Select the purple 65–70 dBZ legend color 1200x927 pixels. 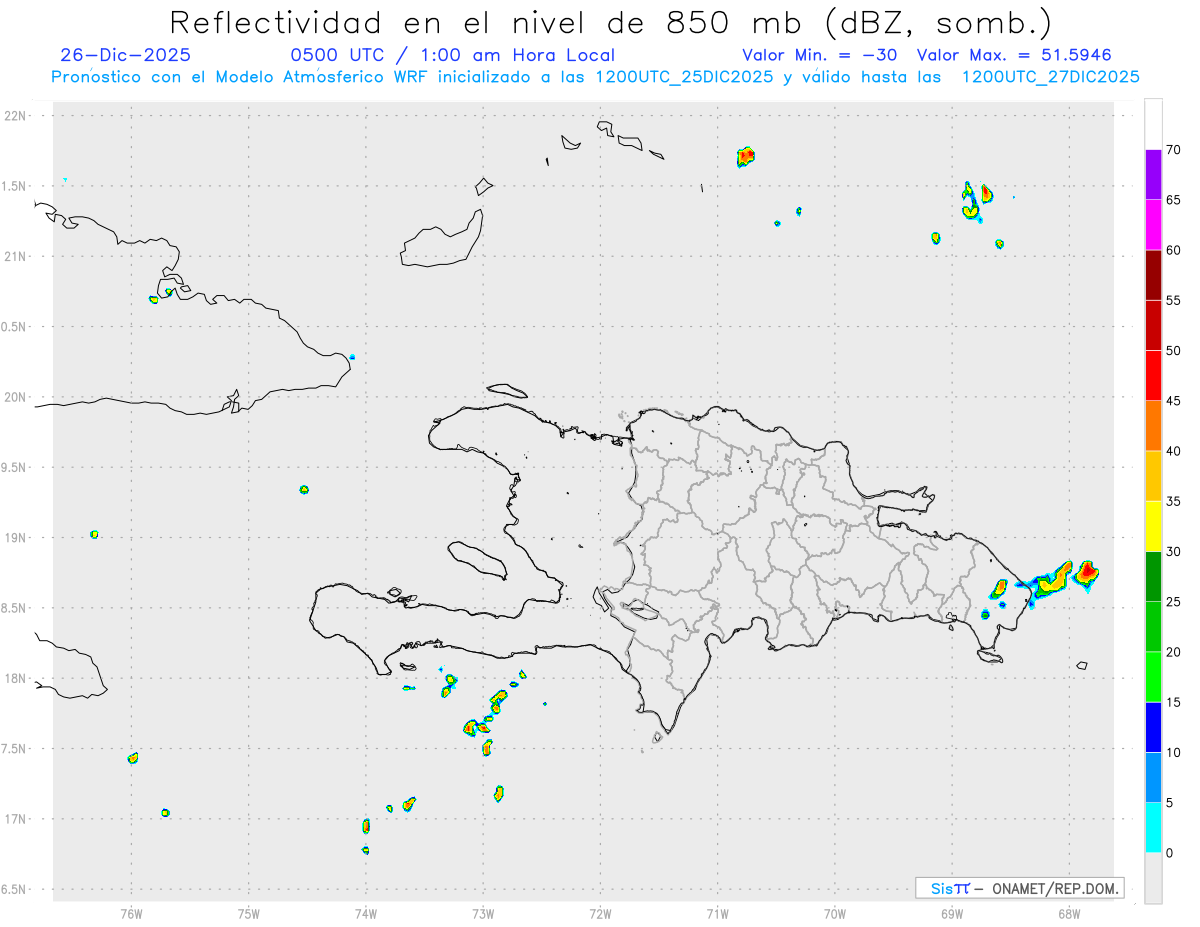pyautogui.click(x=1153, y=175)
